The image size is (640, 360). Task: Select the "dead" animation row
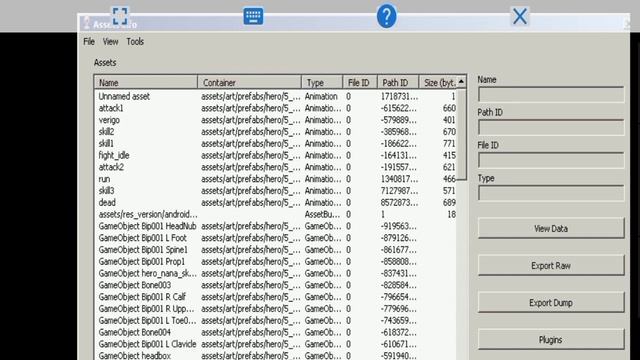coord(276,202)
